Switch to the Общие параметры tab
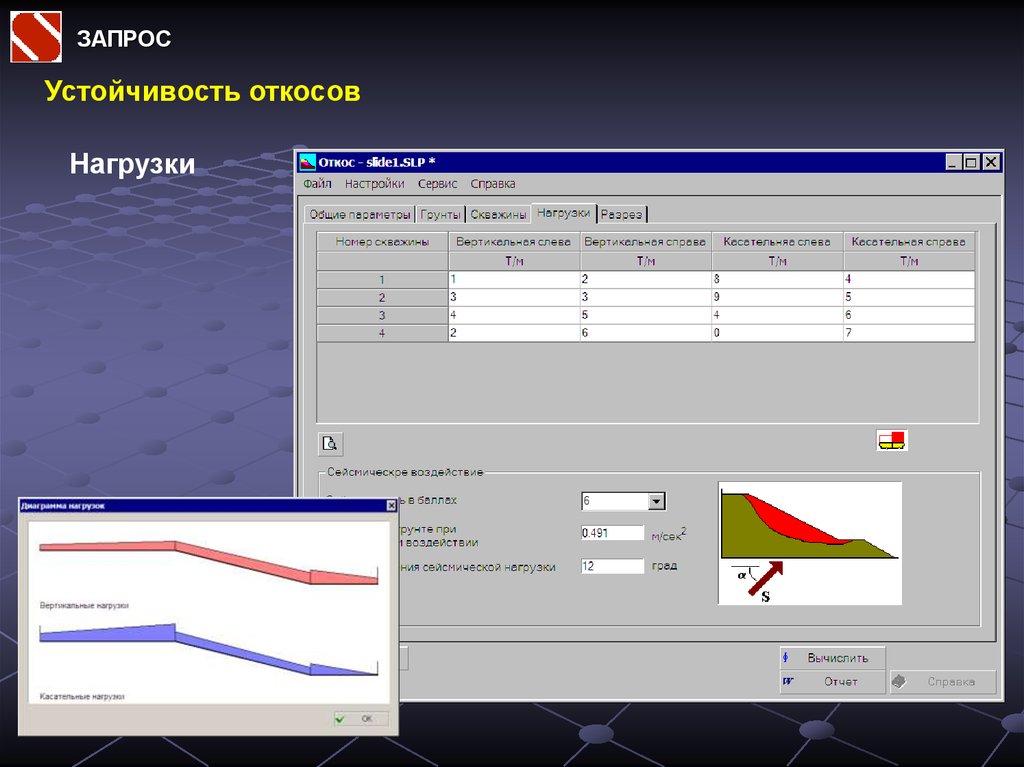The height and width of the screenshot is (767, 1024). tap(359, 214)
